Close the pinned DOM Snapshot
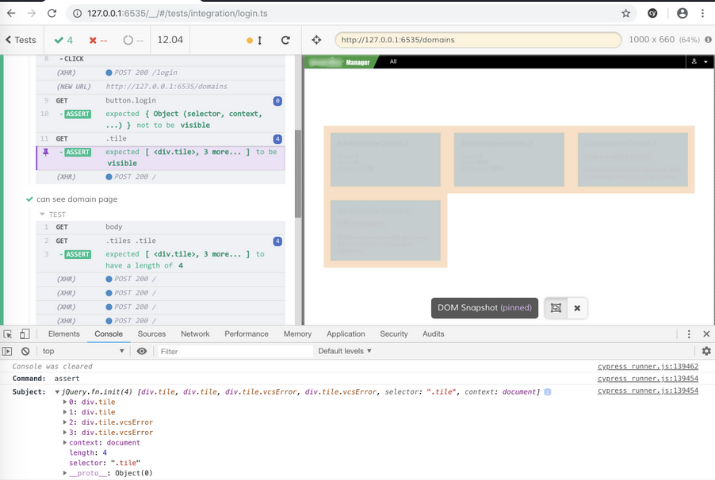This screenshot has width=715, height=480. 577,308
